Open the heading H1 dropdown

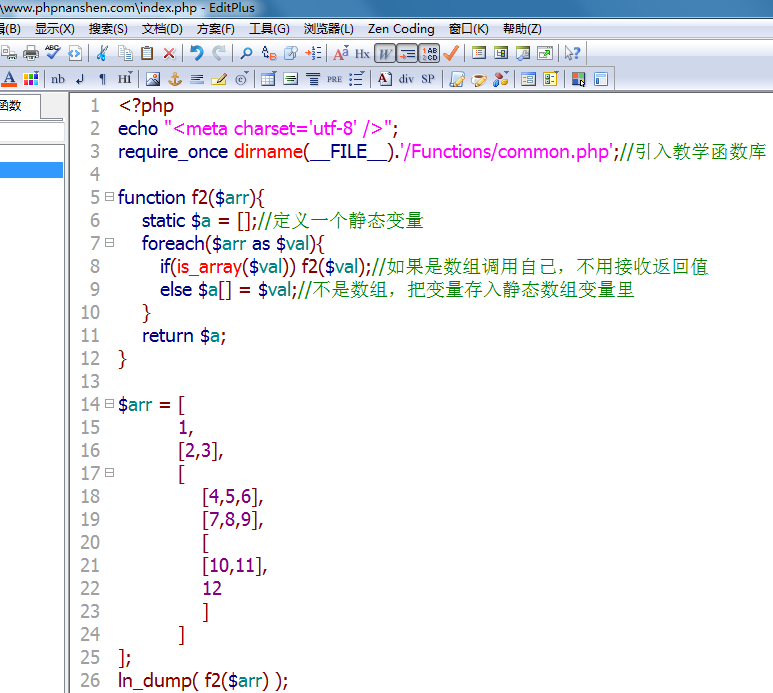[x=125, y=79]
